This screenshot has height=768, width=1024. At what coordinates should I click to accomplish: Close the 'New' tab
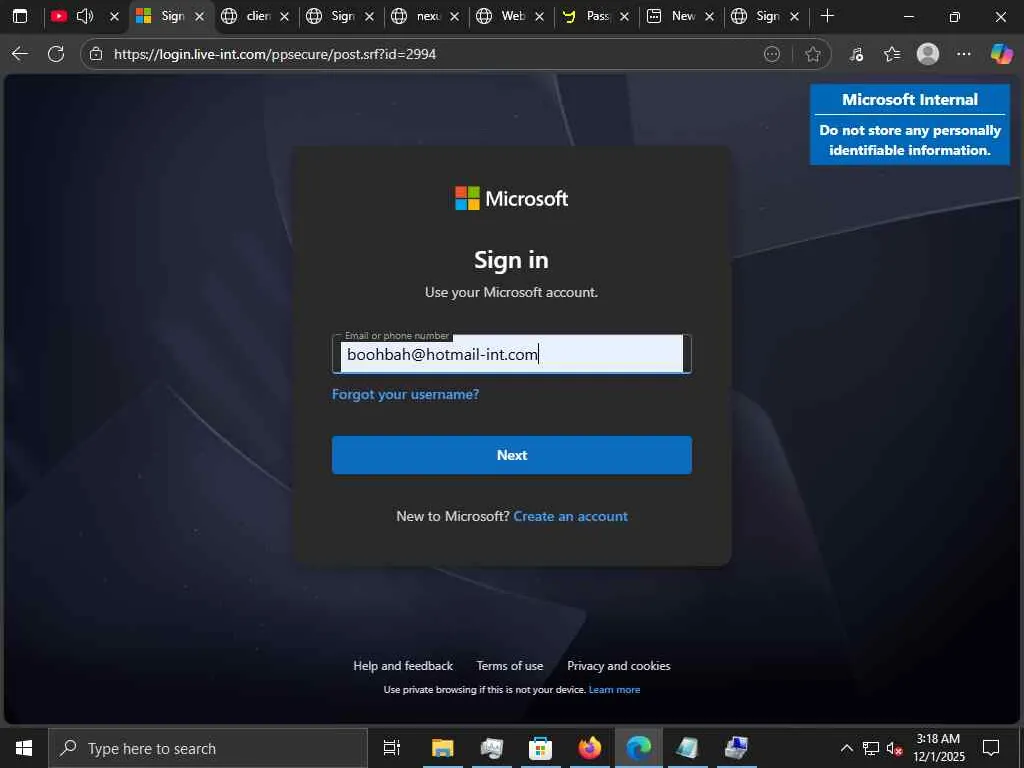[709, 16]
